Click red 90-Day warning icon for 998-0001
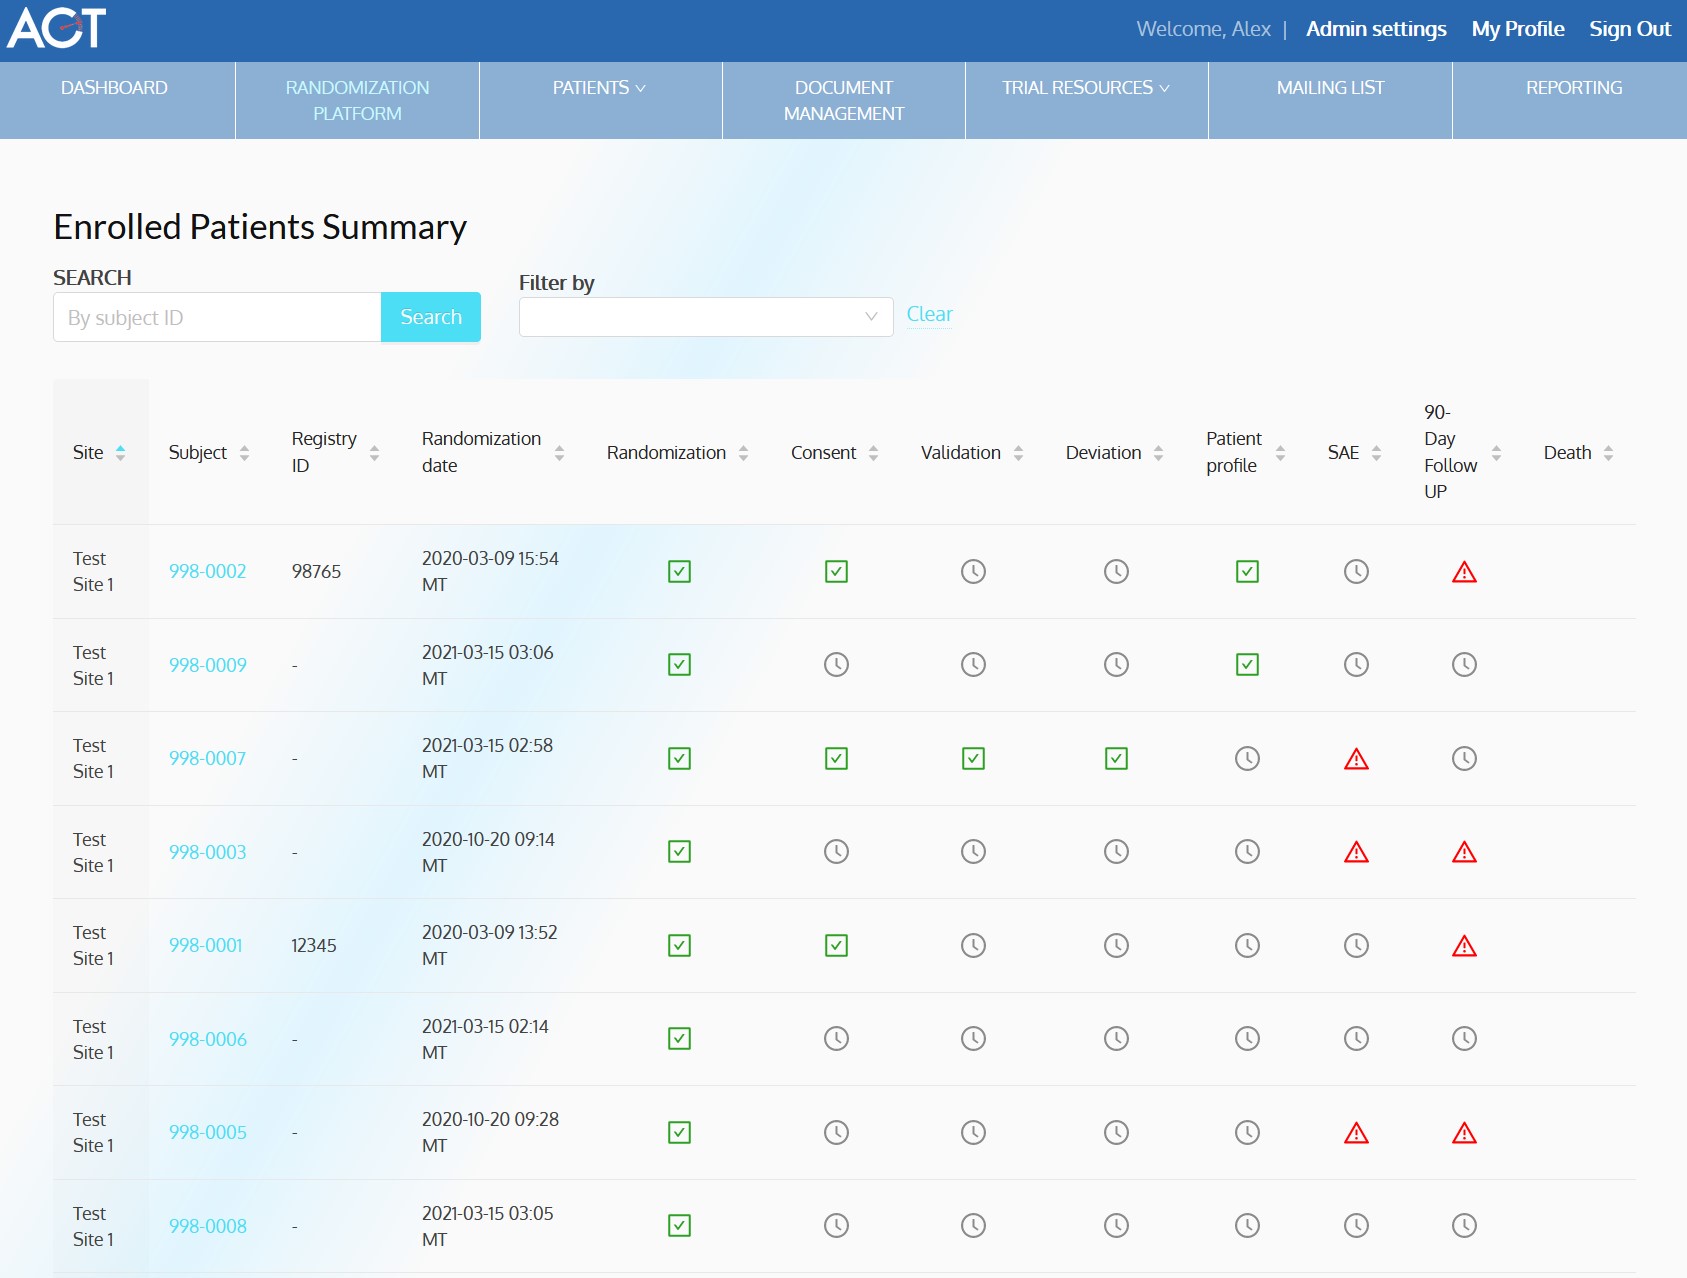The width and height of the screenshot is (1687, 1278). 1464,946
